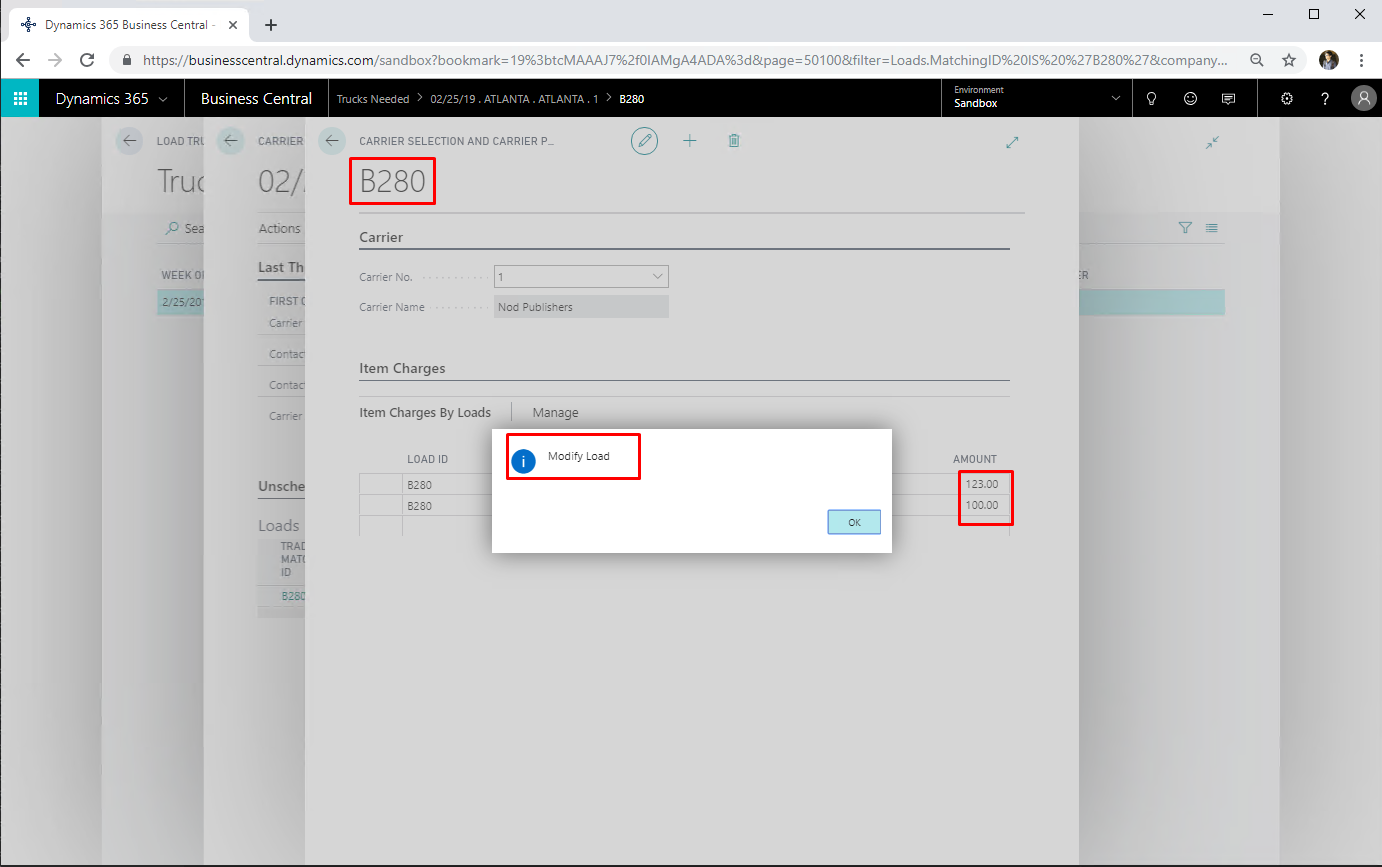Click the browser address bar URL
This screenshot has width=1382, height=867.
(x=685, y=60)
